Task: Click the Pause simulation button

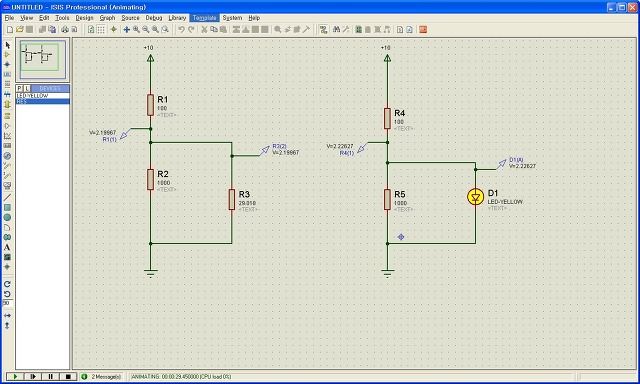Action: tap(51, 376)
